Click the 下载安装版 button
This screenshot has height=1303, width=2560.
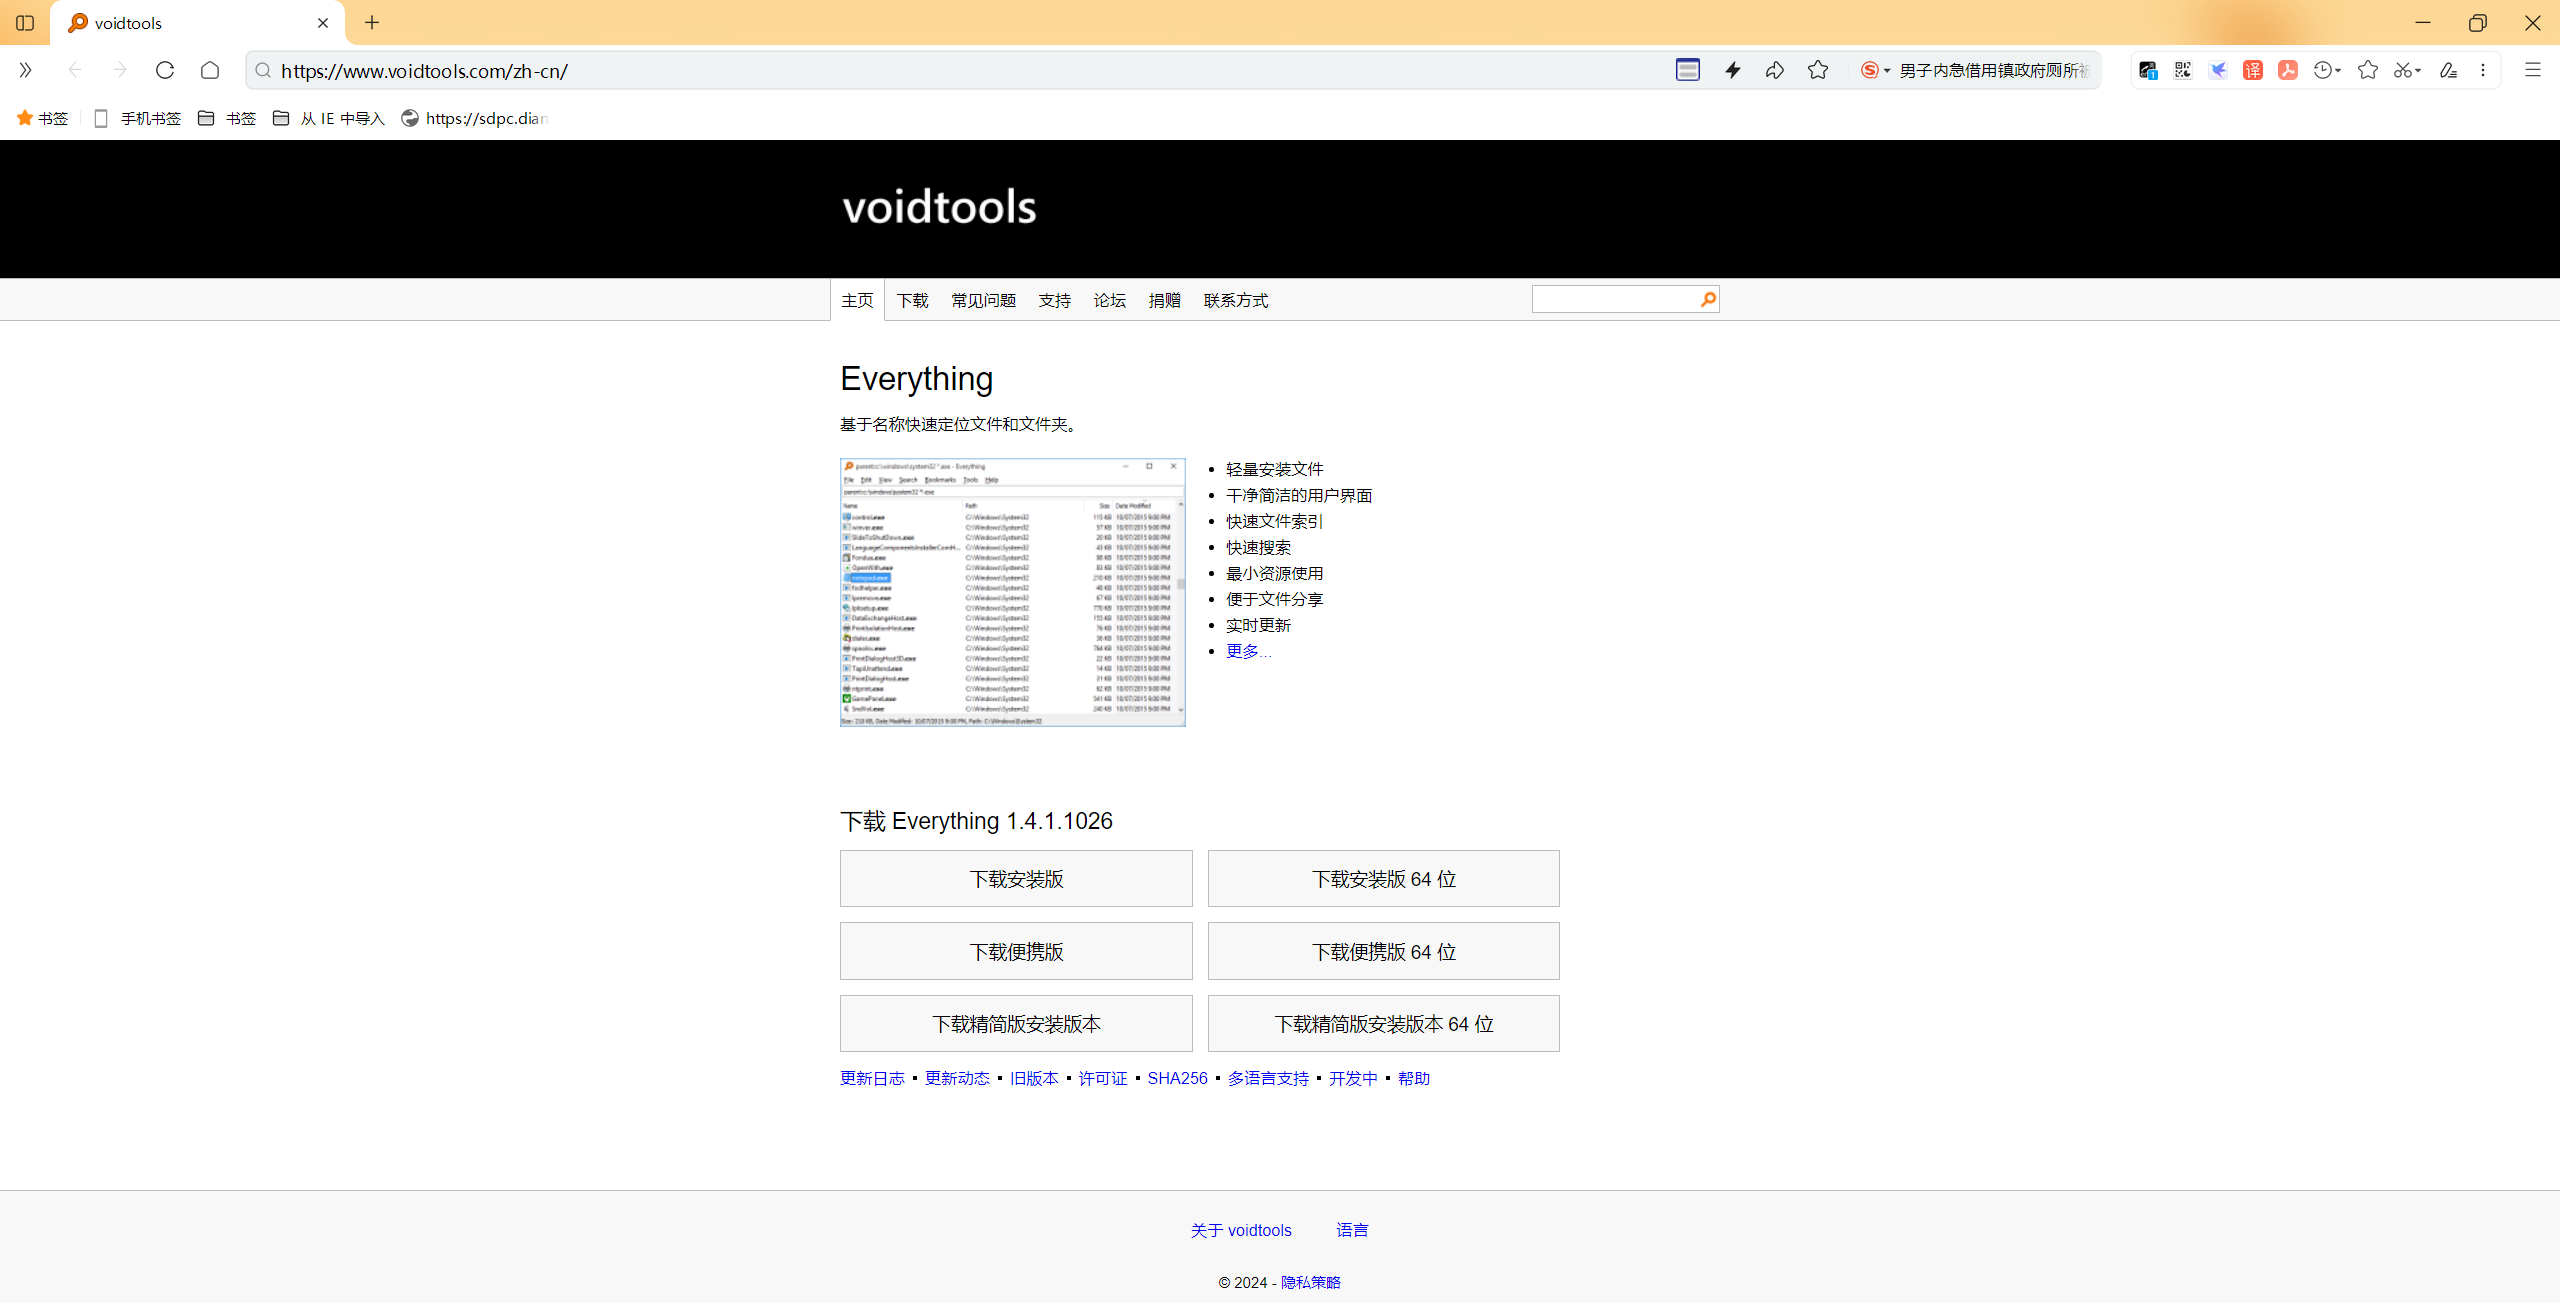(x=1016, y=878)
